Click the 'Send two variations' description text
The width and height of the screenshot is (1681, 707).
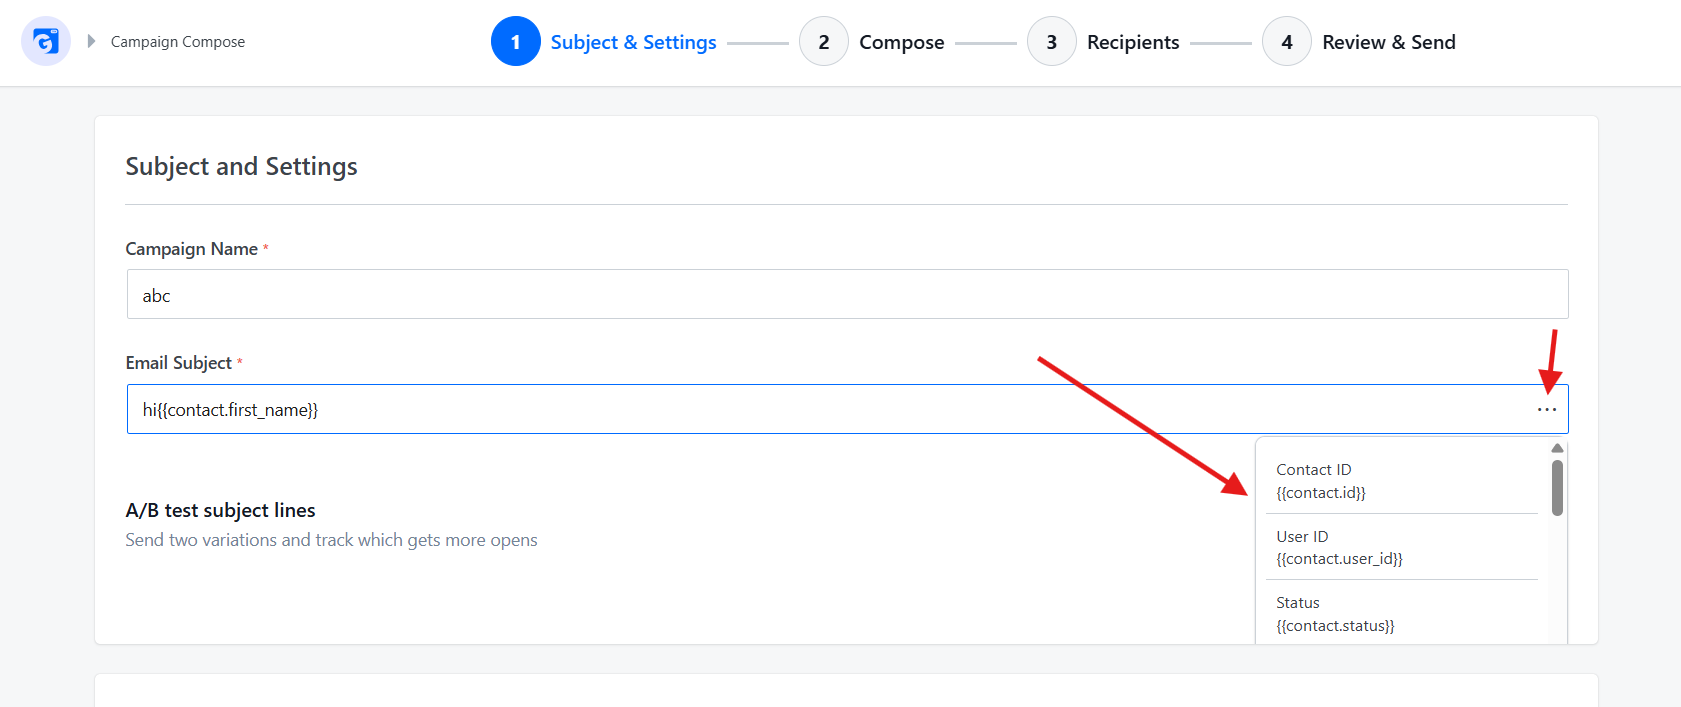331,540
